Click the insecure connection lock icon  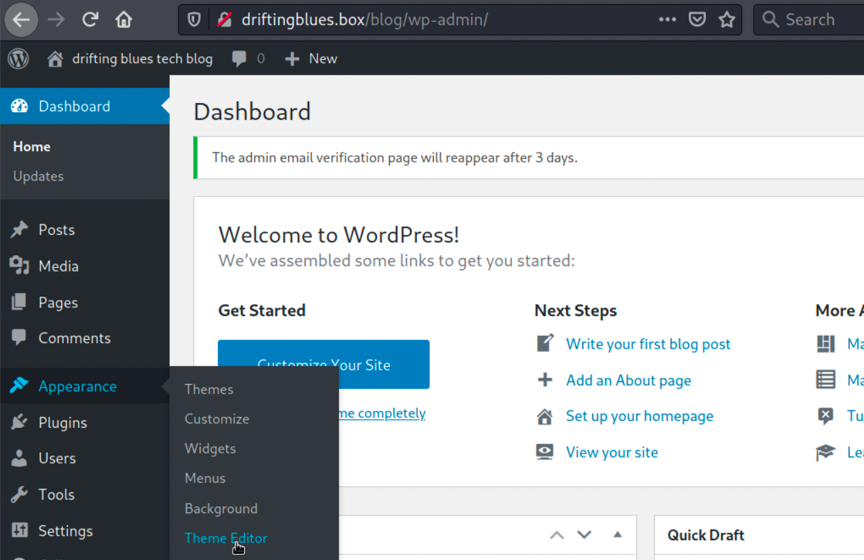[224, 20]
